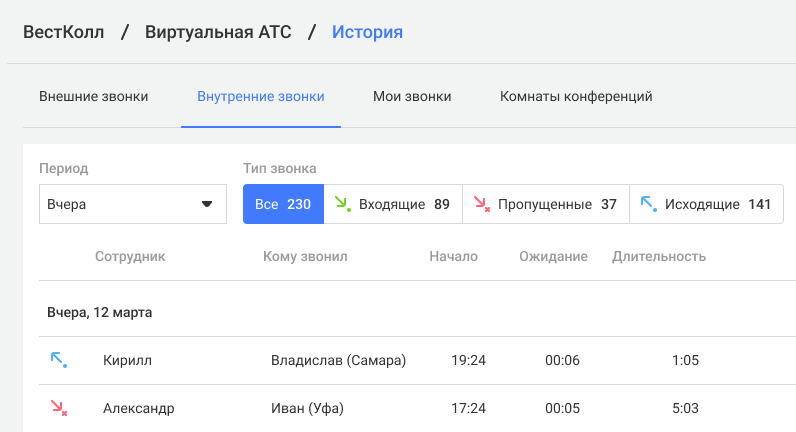This screenshot has width=796, height=432.
Task: Expand the Вчера period combo box
Action: (x=133, y=204)
